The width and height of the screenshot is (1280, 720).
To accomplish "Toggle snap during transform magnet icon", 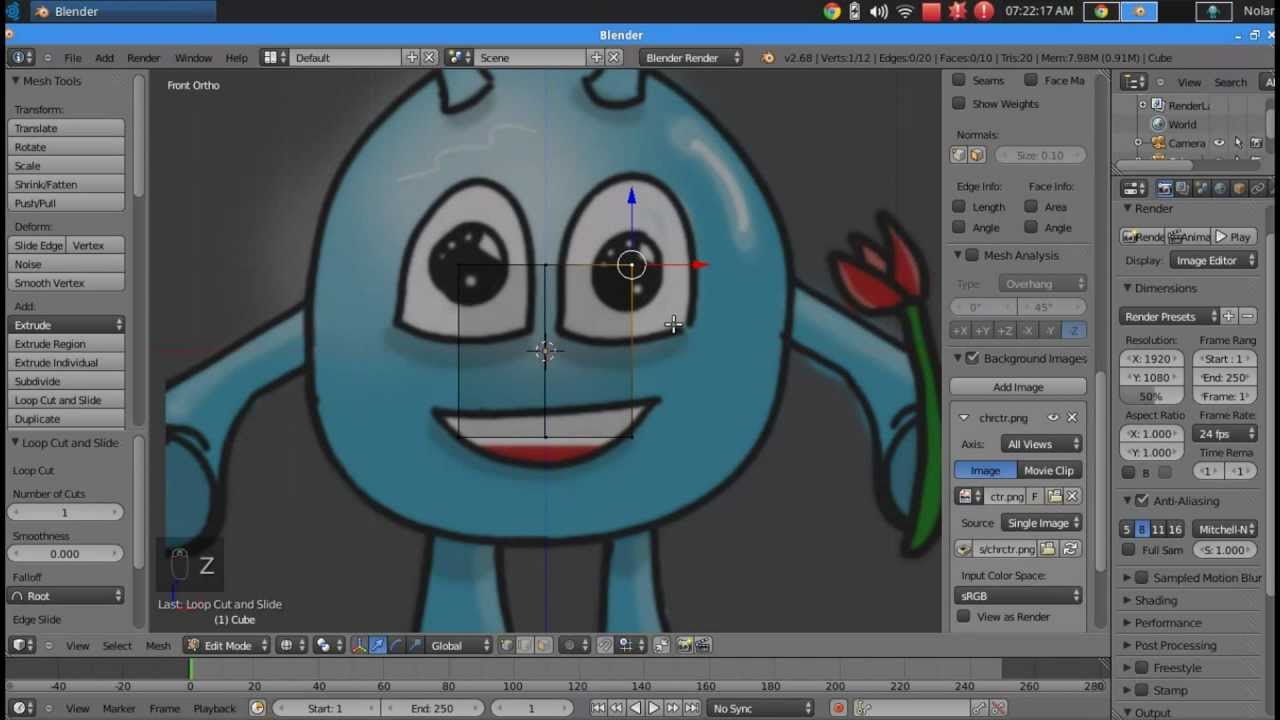I will (605, 645).
